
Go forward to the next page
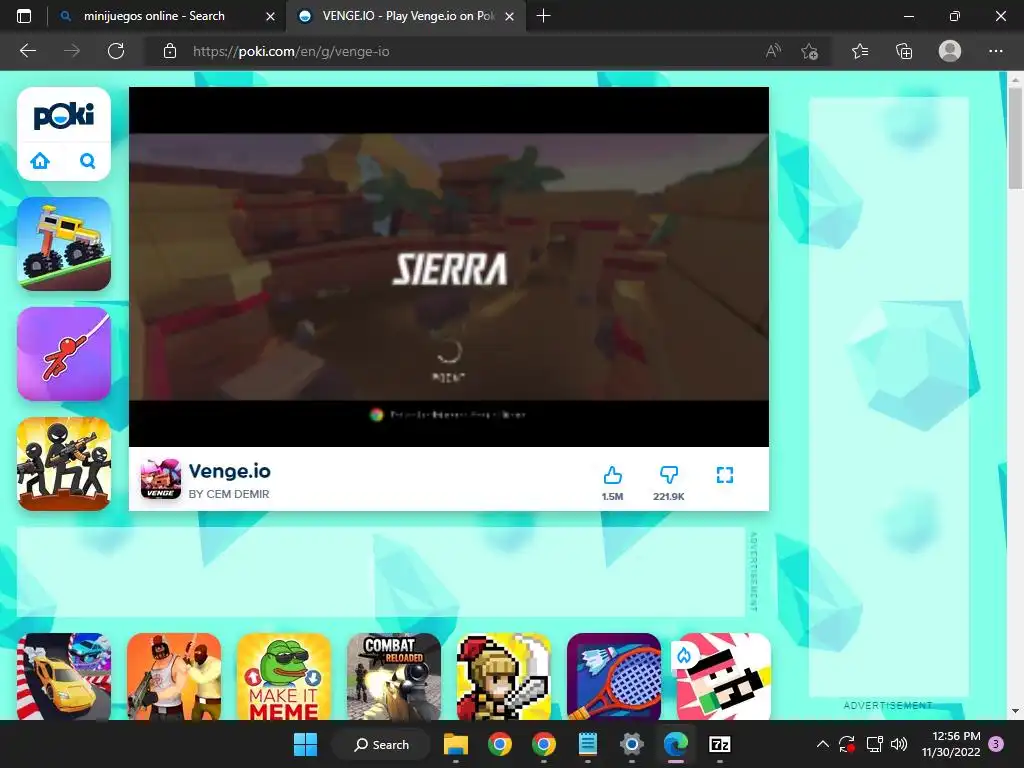[72, 51]
